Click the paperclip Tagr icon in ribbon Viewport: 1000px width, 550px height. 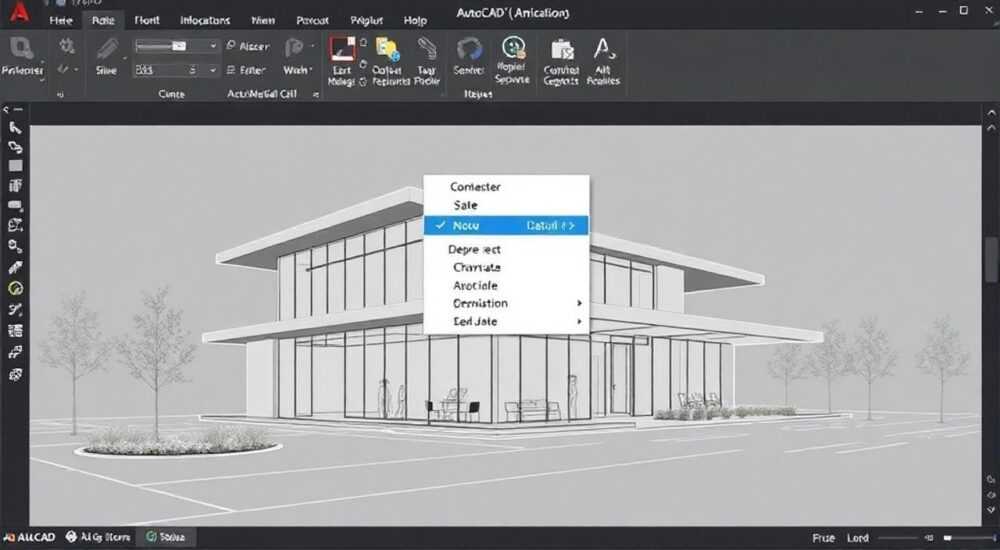click(x=427, y=50)
